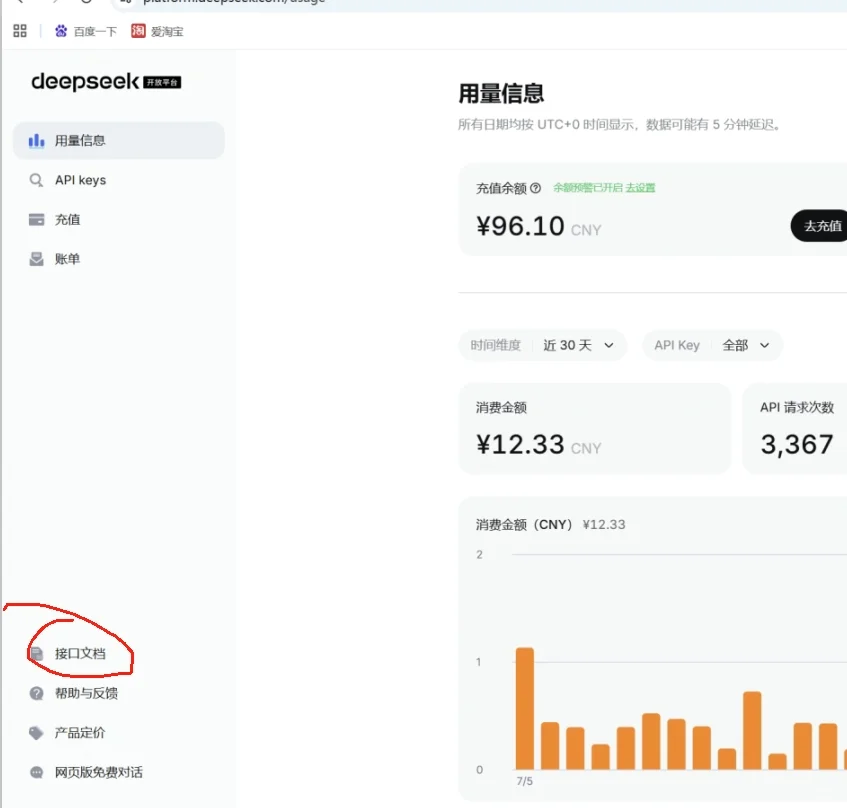Open 产品定价 page
The image size is (847, 808).
click(x=80, y=732)
